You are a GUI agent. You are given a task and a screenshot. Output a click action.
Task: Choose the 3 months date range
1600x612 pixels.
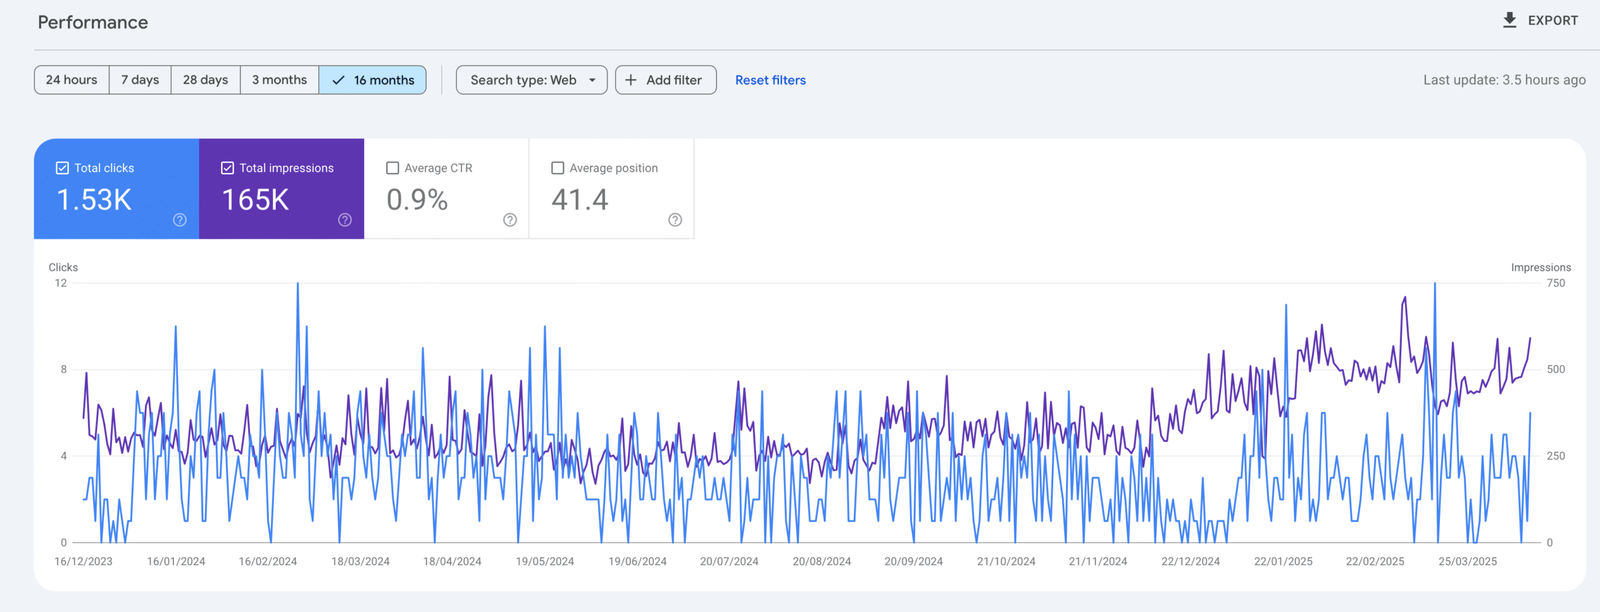tap(279, 80)
